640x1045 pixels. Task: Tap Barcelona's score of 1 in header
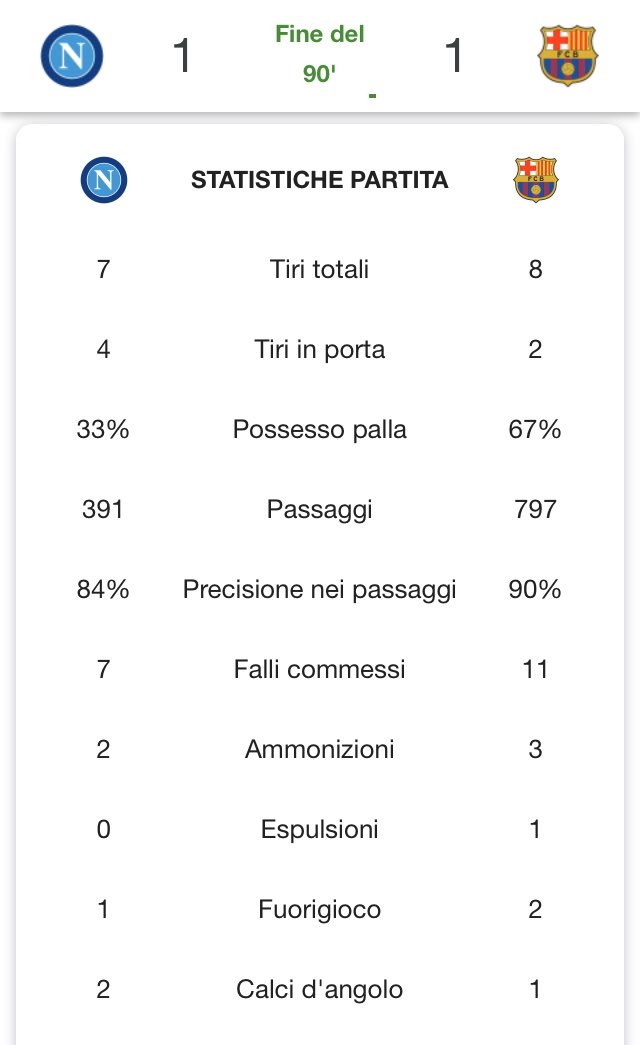point(454,55)
